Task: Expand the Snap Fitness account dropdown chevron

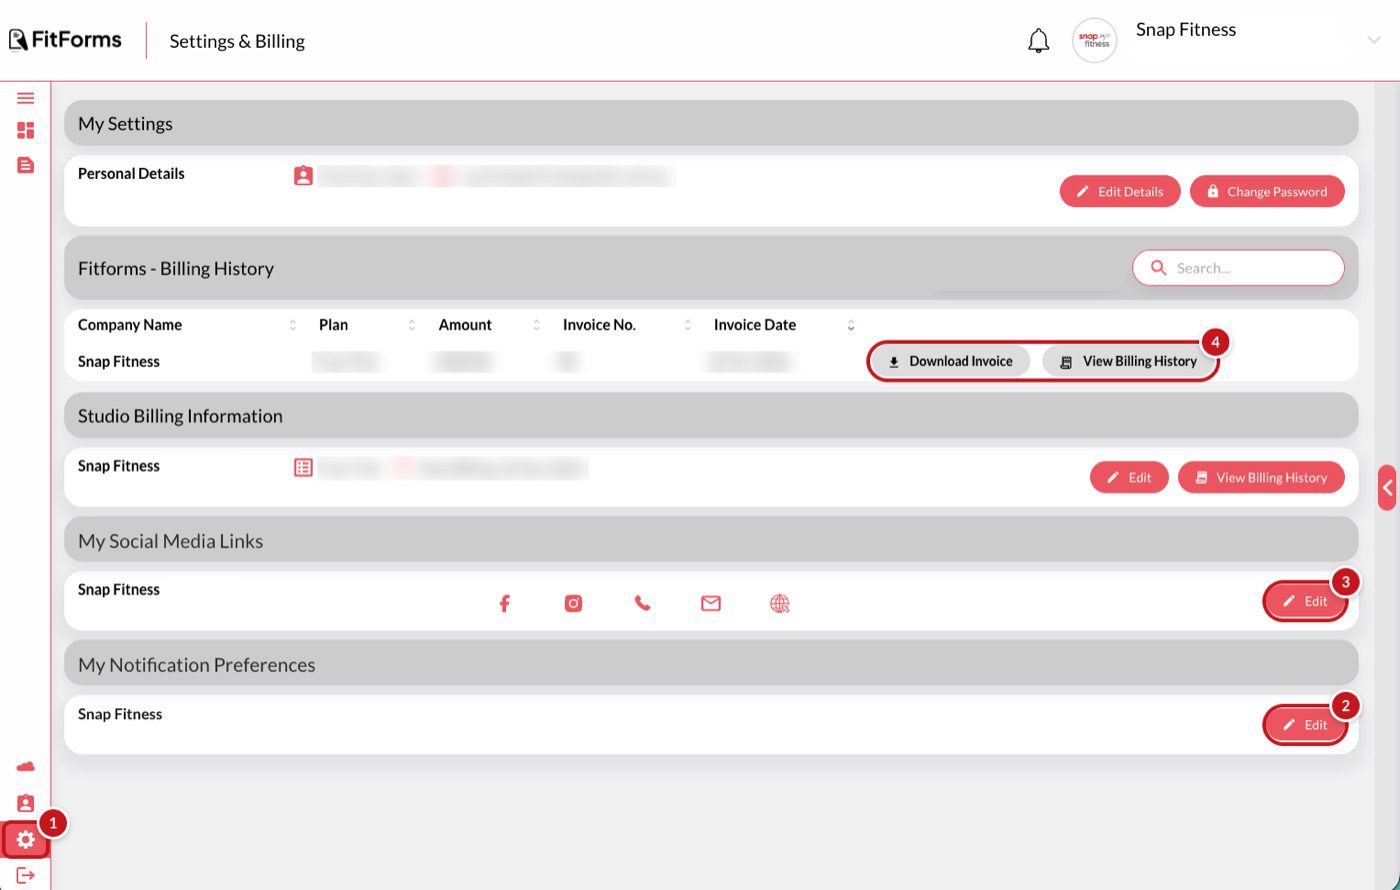Action: (1373, 39)
